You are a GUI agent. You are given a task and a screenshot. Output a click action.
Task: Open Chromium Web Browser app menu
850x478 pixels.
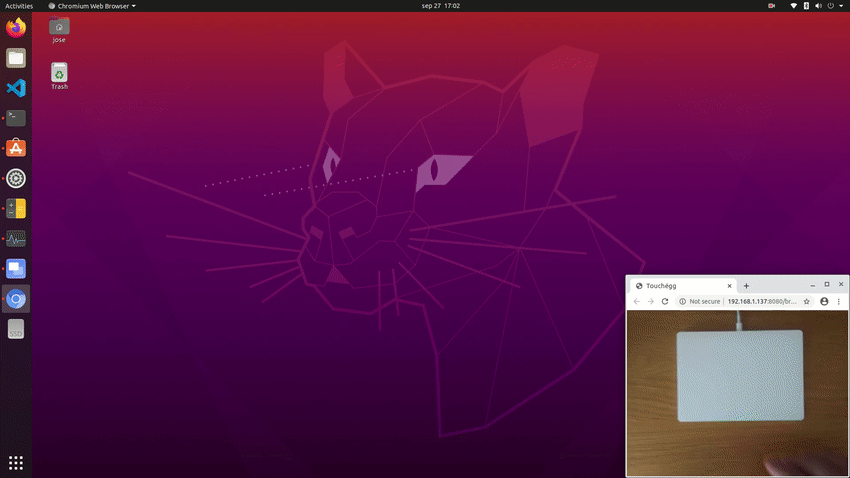(92, 6)
